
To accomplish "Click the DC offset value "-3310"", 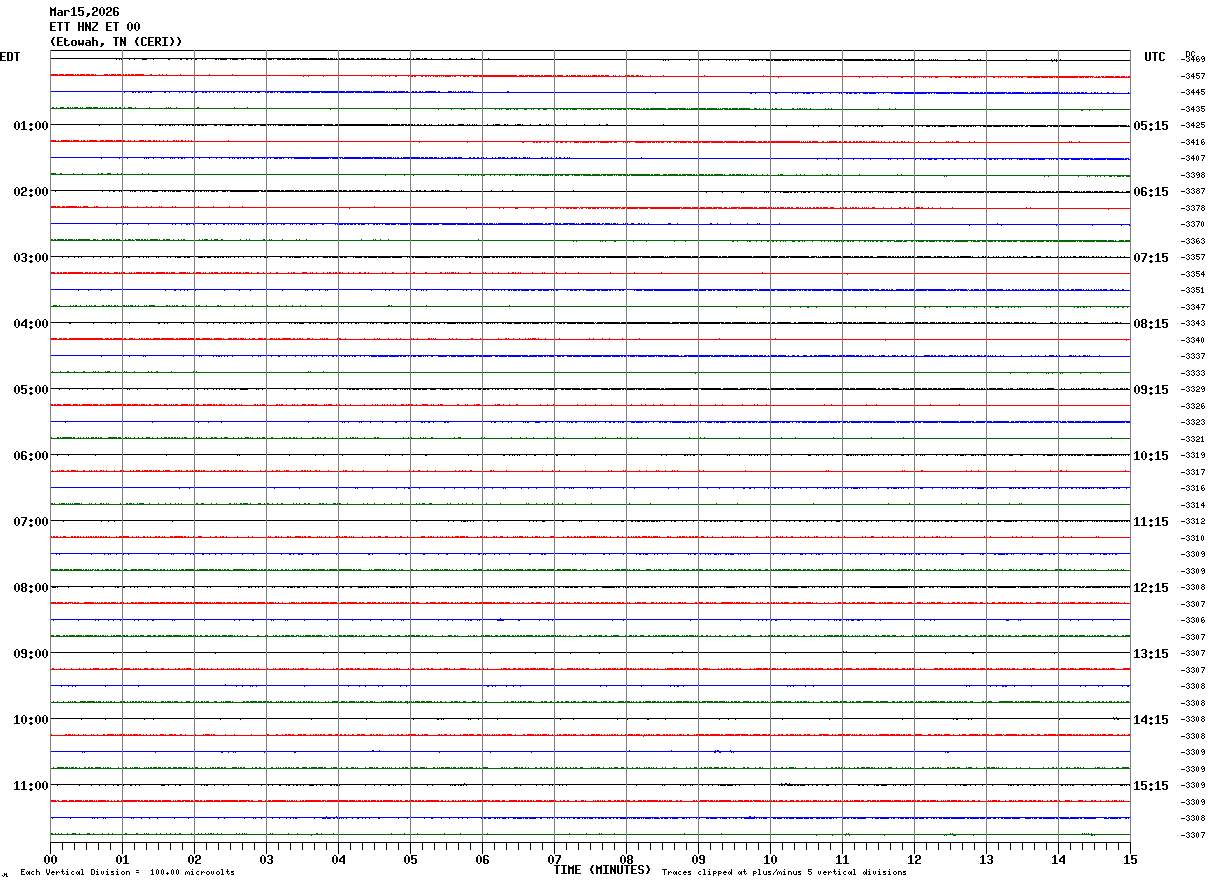I will [x=1192, y=538].
